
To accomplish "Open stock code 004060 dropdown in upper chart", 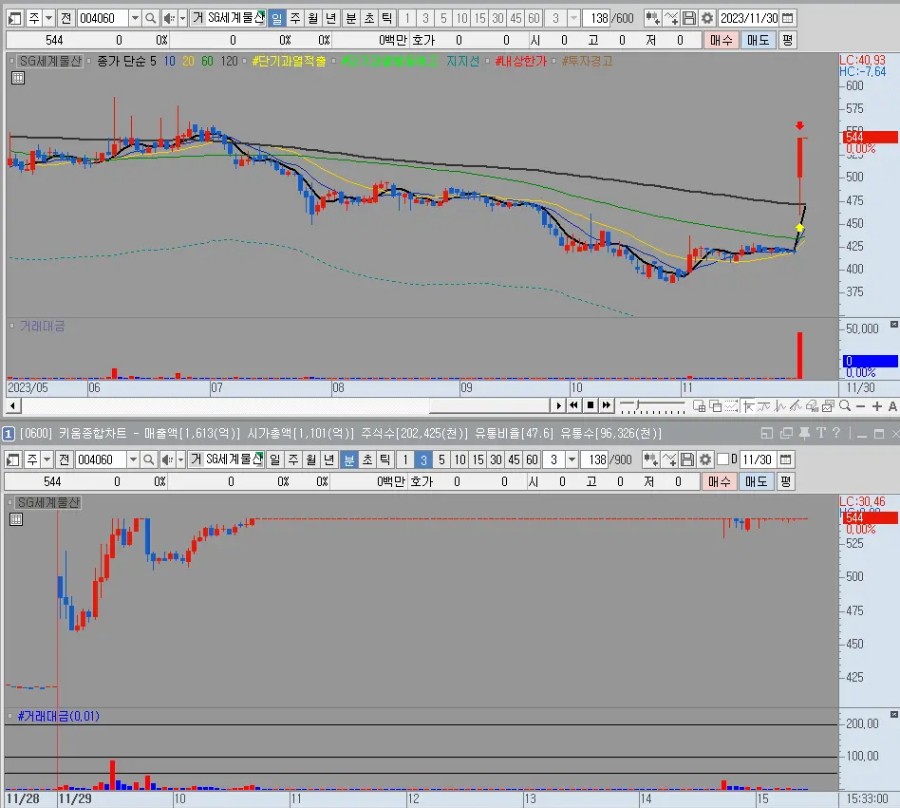I will pos(135,18).
